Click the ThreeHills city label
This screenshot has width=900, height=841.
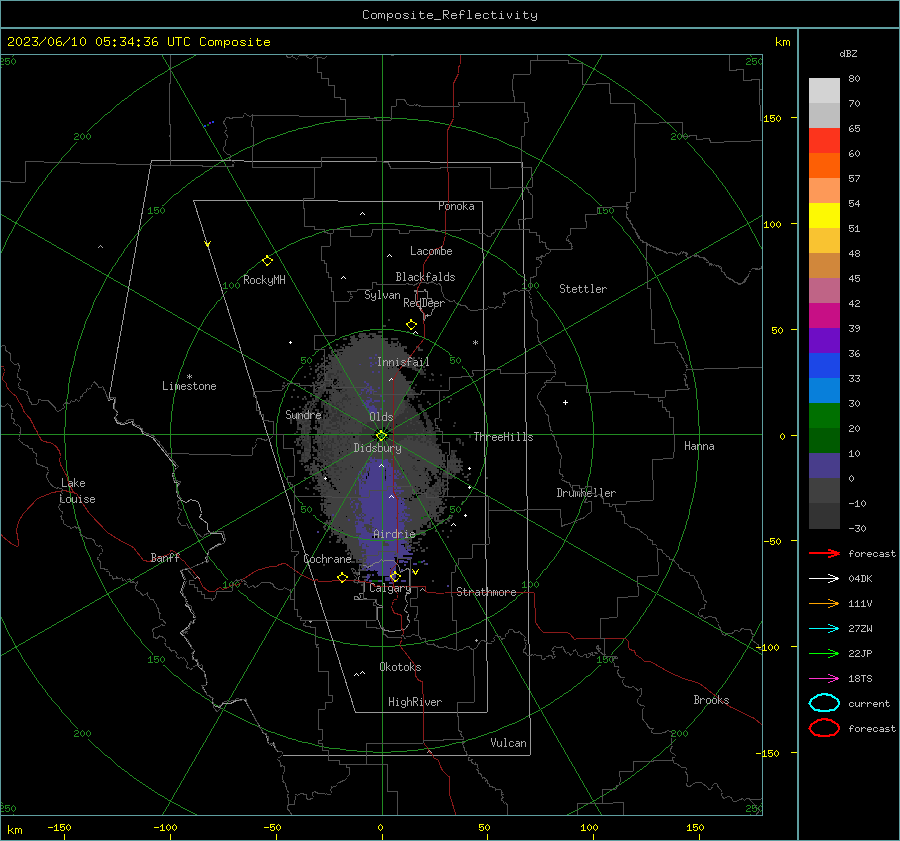pyautogui.click(x=503, y=437)
